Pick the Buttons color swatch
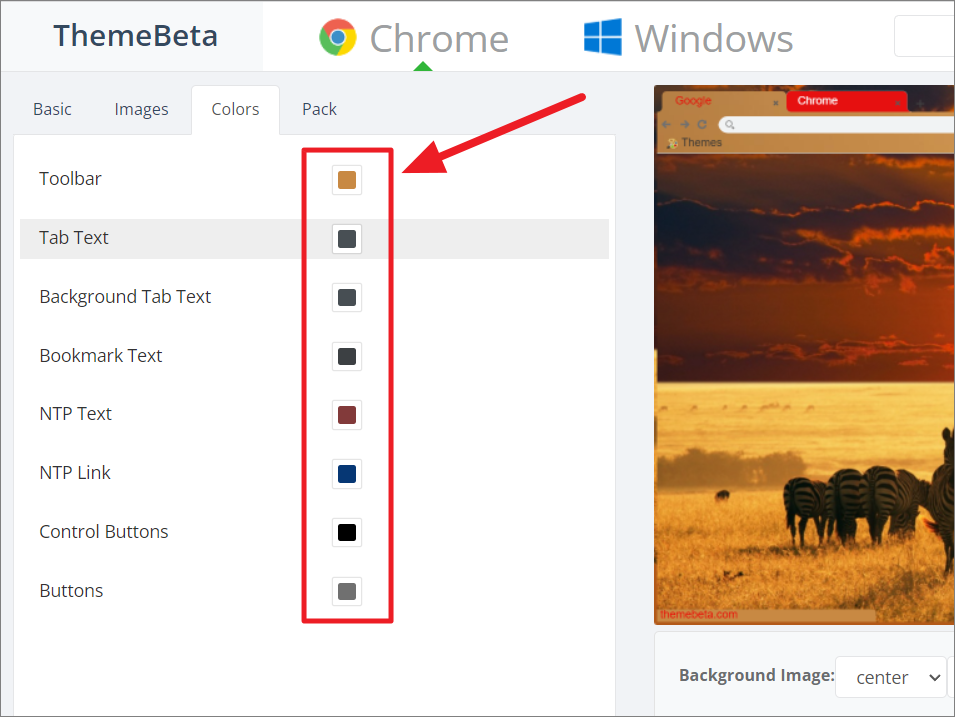The height and width of the screenshot is (717, 955). [347, 592]
